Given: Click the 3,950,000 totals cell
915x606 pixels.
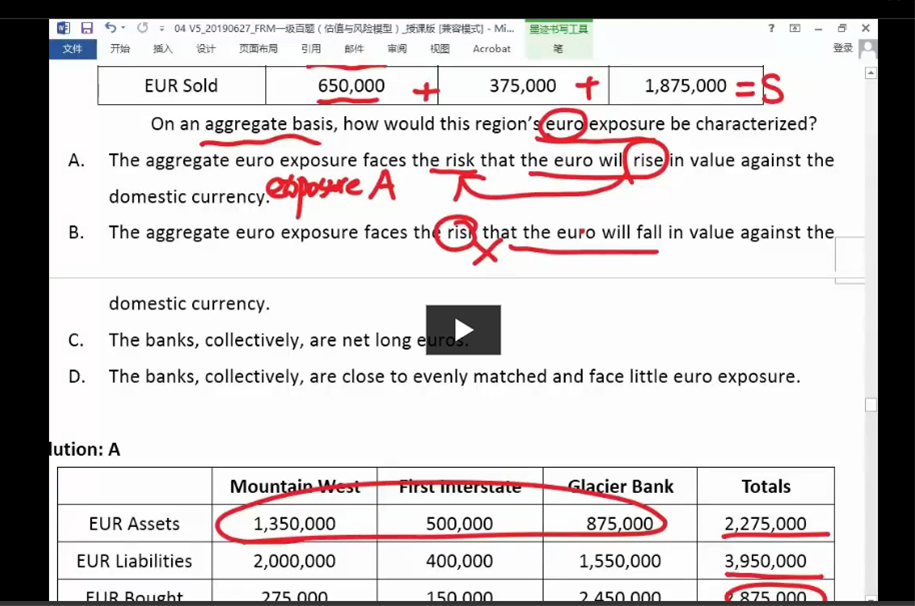Looking at the screenshot, I should (766, 561).
